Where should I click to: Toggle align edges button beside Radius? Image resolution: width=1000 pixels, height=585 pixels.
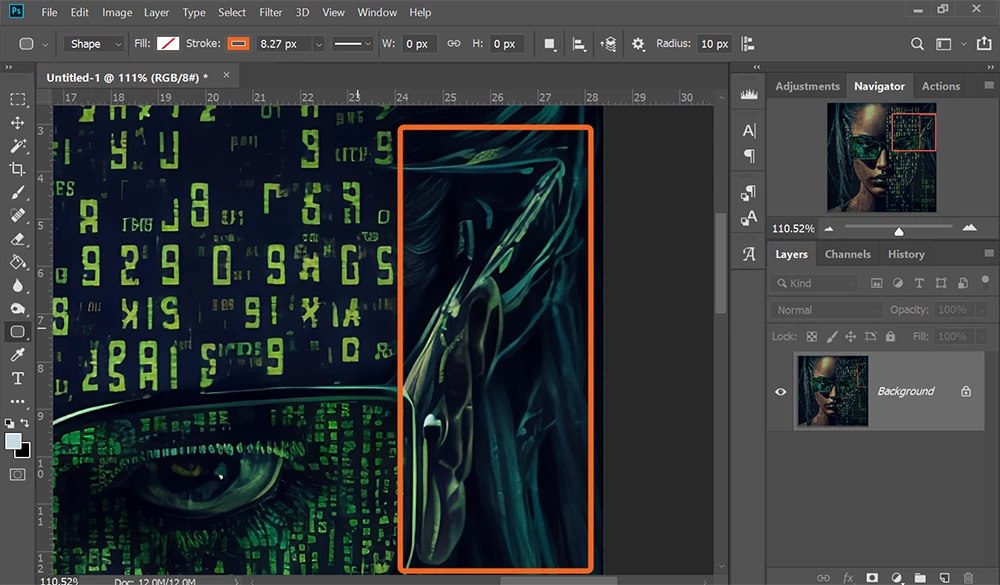pyautogui.click(x=747, y=44)
